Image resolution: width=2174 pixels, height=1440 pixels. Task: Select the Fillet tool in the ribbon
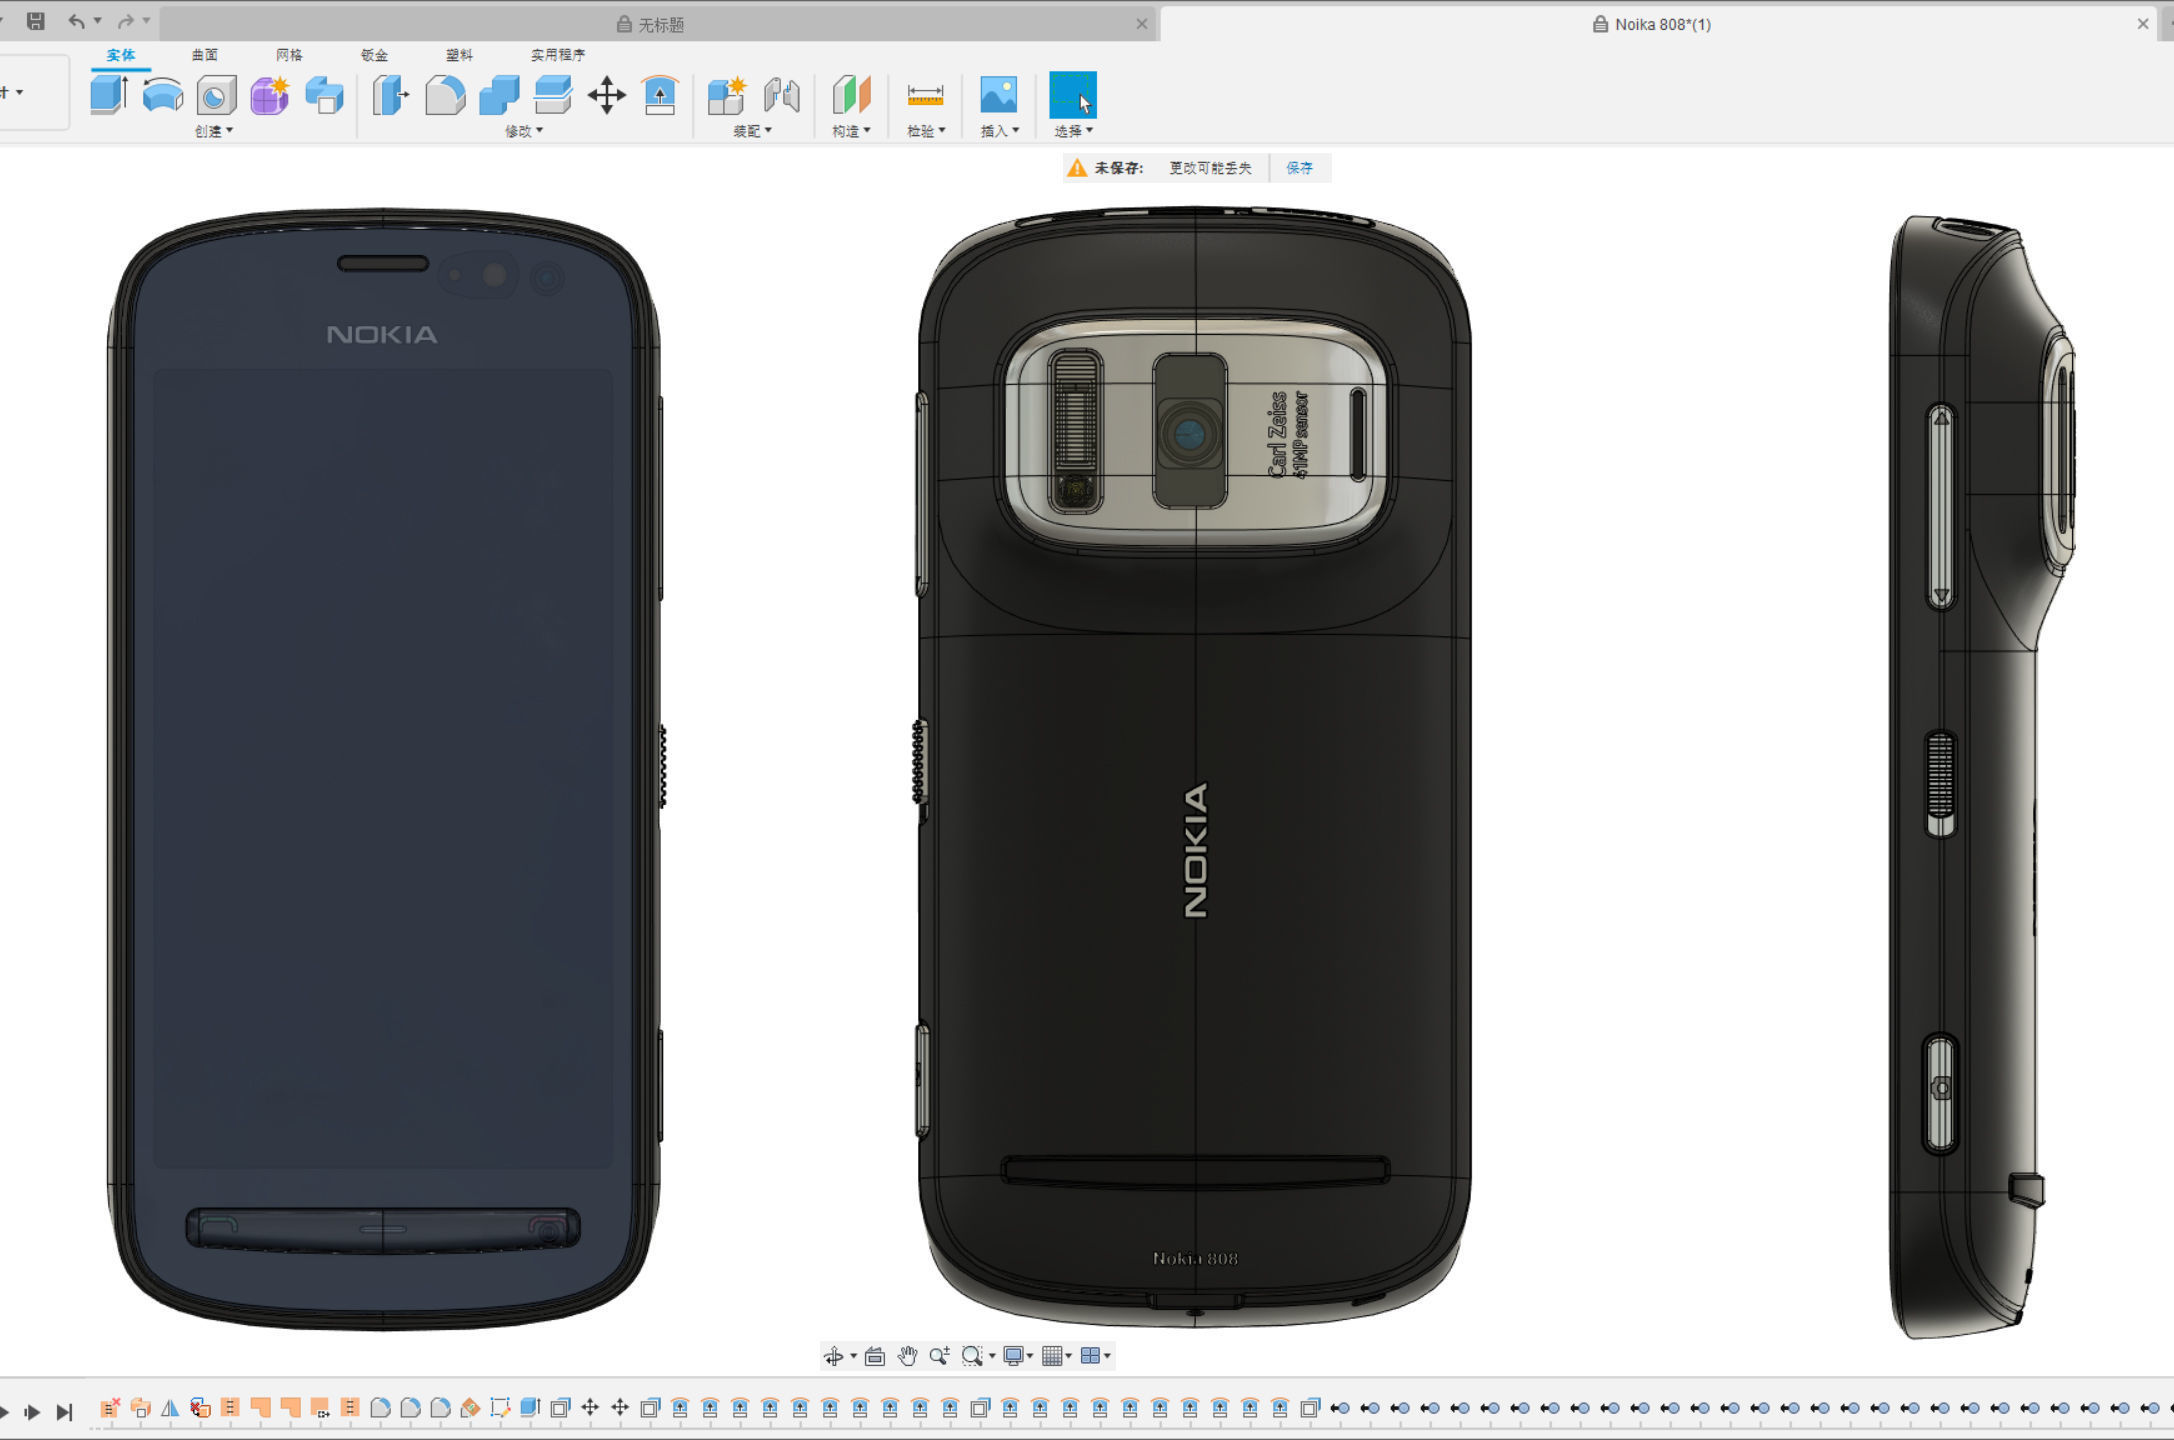click(445, 95)
